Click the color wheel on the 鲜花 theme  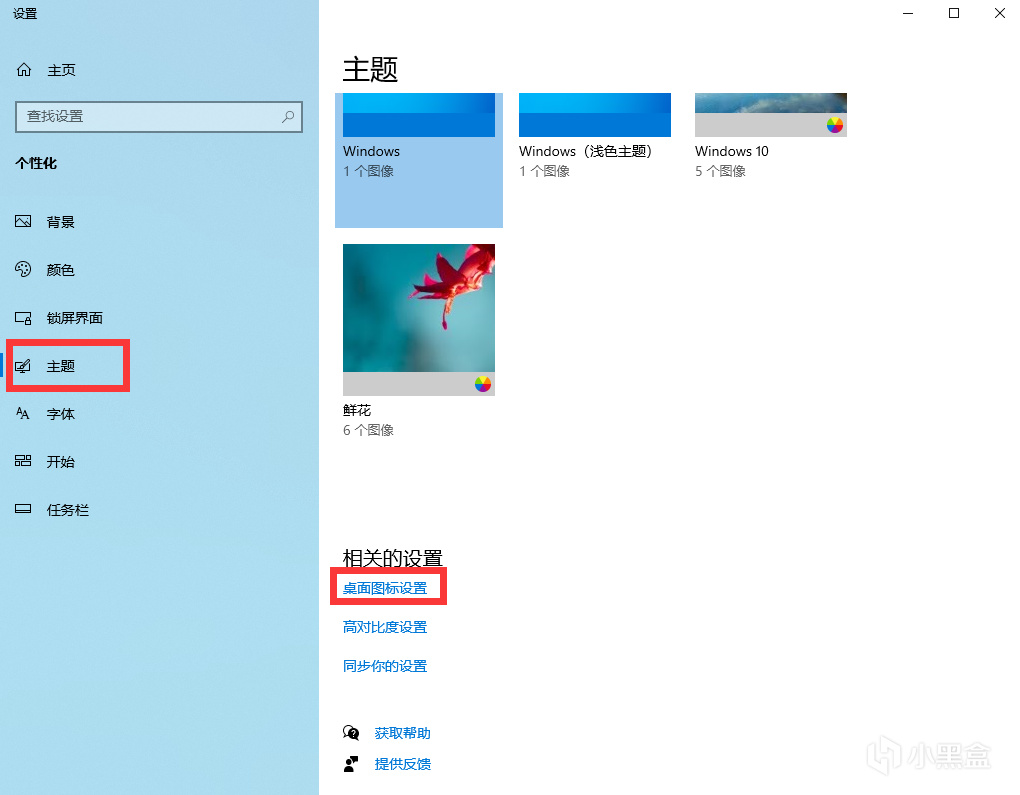click(483, 384)
